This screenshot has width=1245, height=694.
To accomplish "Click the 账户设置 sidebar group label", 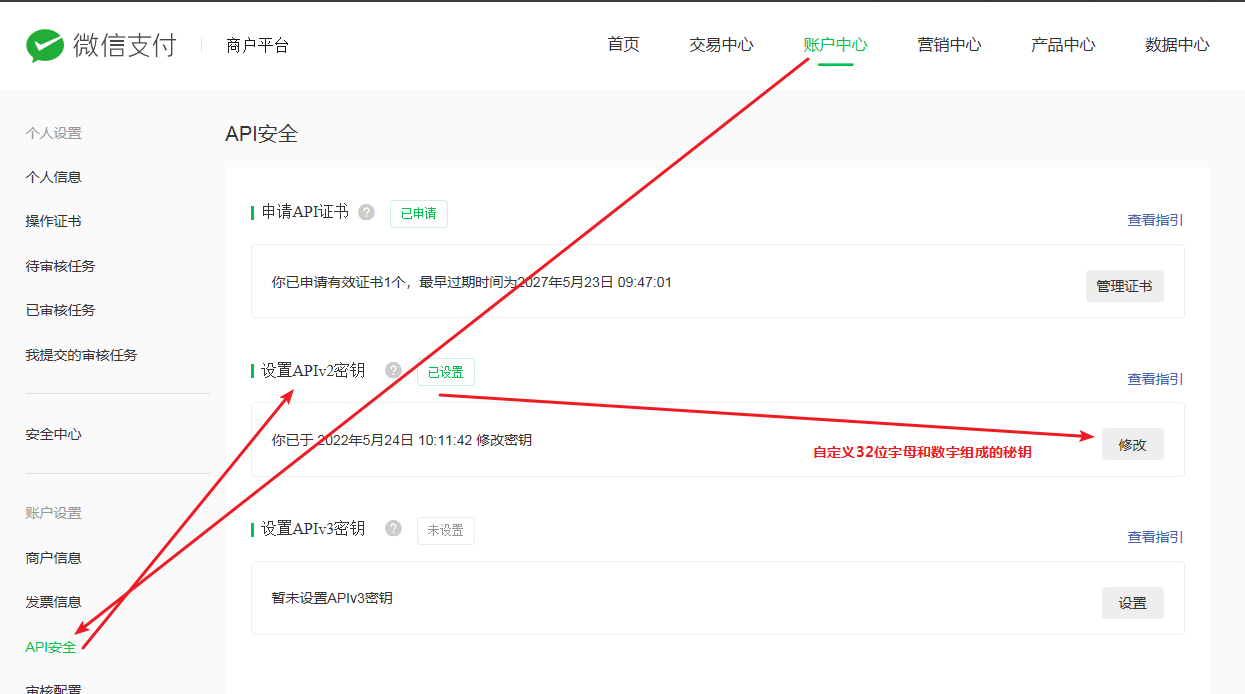I will pyautogui.click(x=53, y=513).
